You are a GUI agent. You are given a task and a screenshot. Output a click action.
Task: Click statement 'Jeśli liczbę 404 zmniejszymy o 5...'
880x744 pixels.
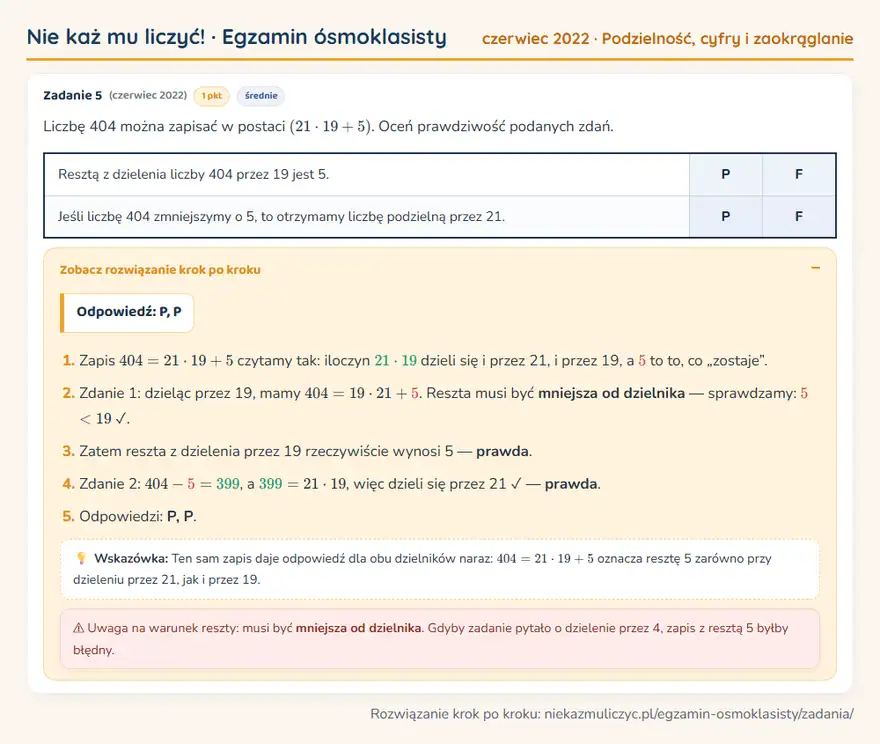(x=281, y=217)
